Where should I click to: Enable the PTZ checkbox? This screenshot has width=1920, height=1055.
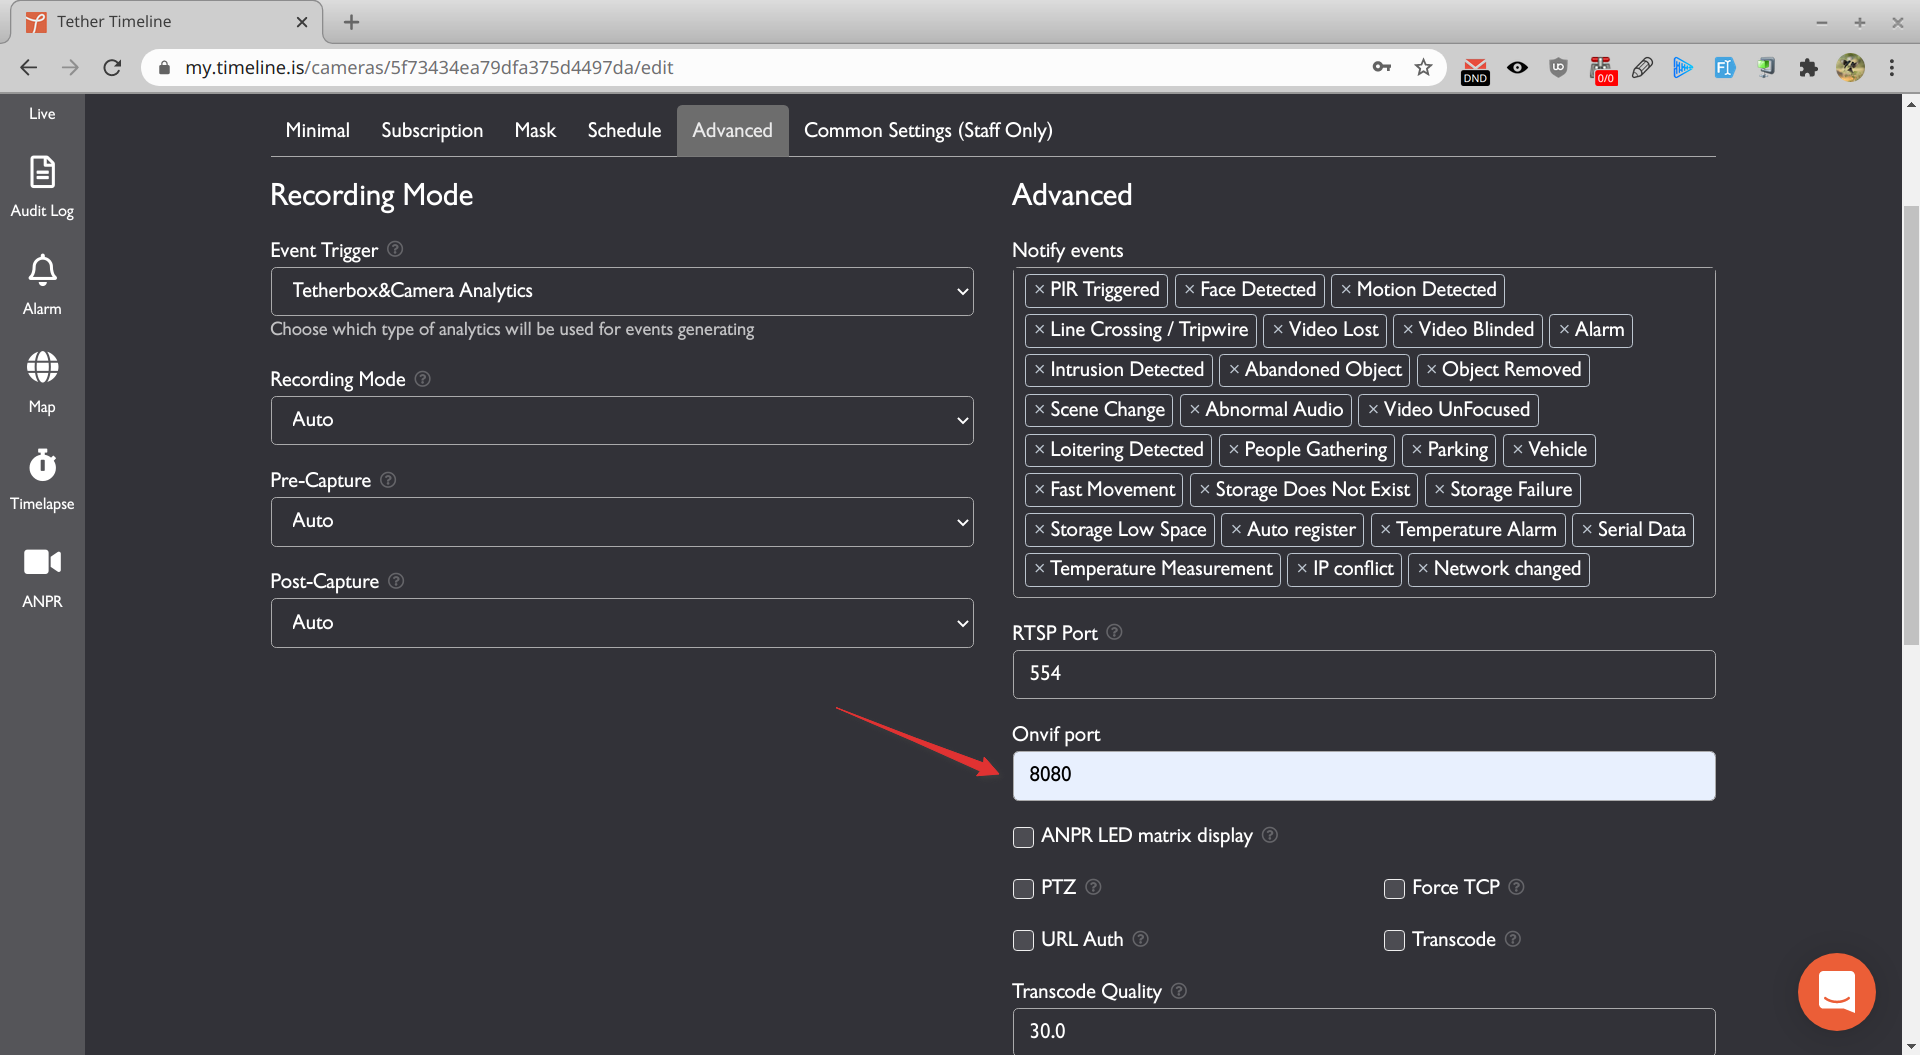coord(1023,889)
